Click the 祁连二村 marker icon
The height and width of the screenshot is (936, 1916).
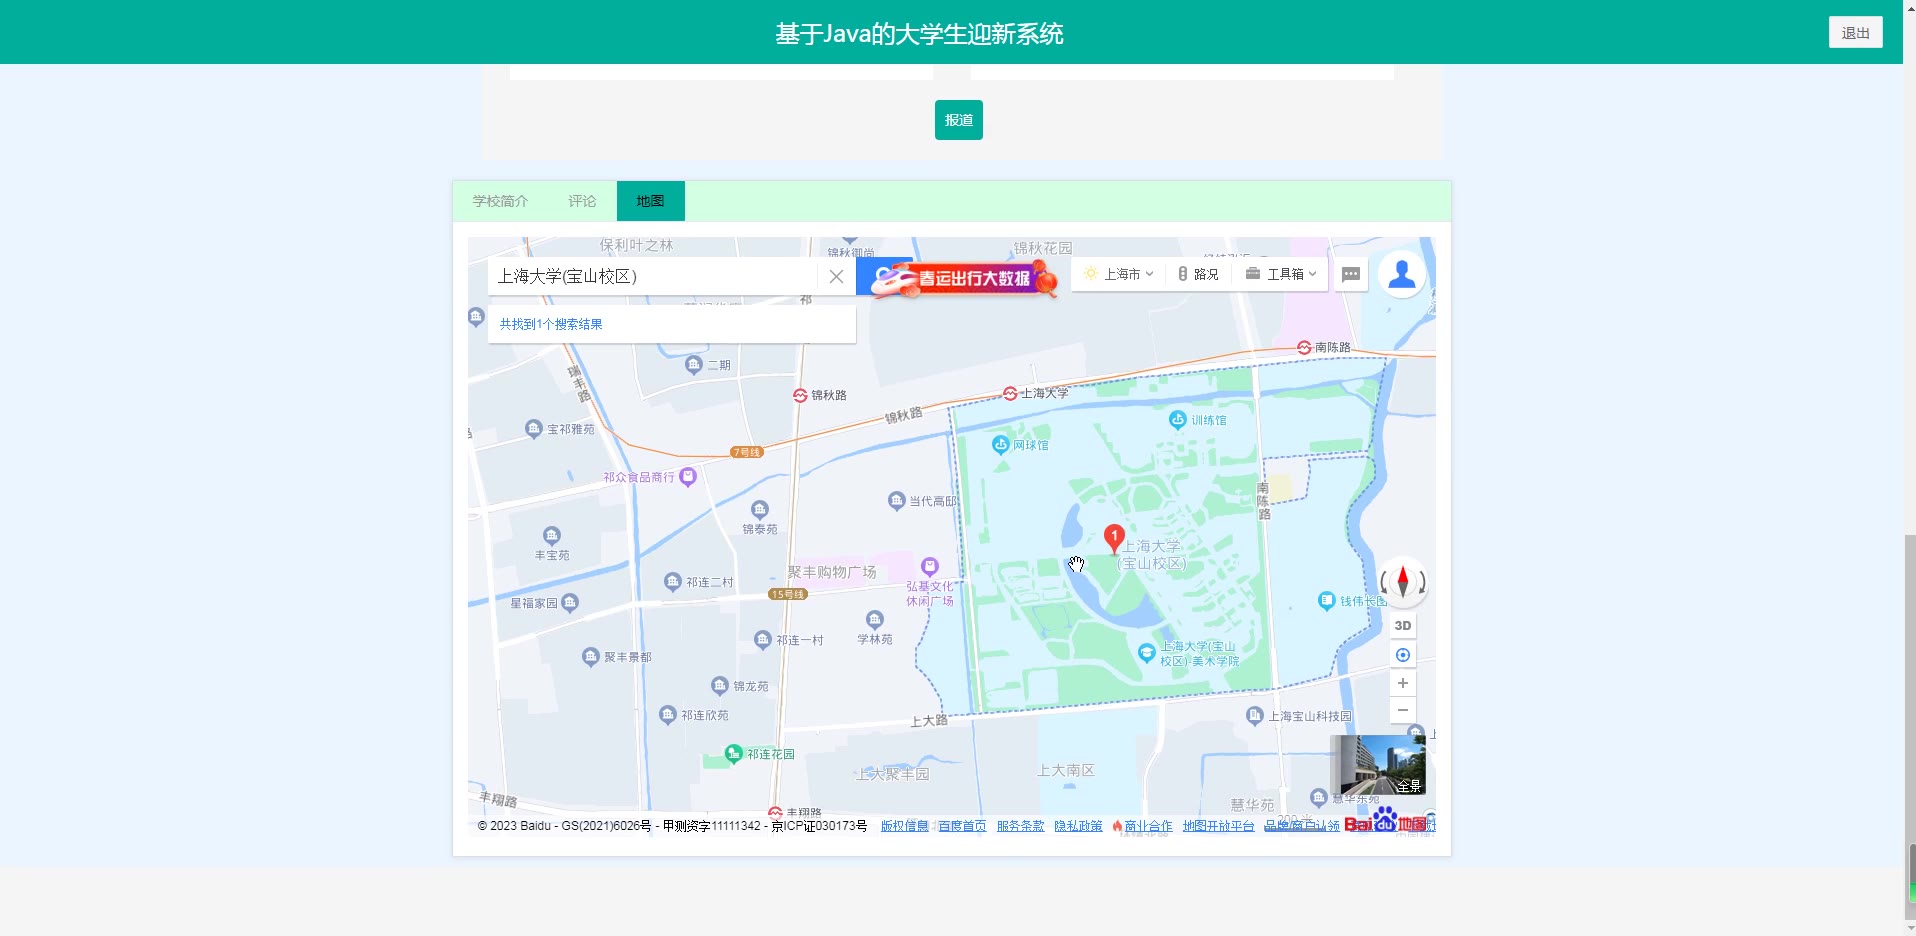673,582
